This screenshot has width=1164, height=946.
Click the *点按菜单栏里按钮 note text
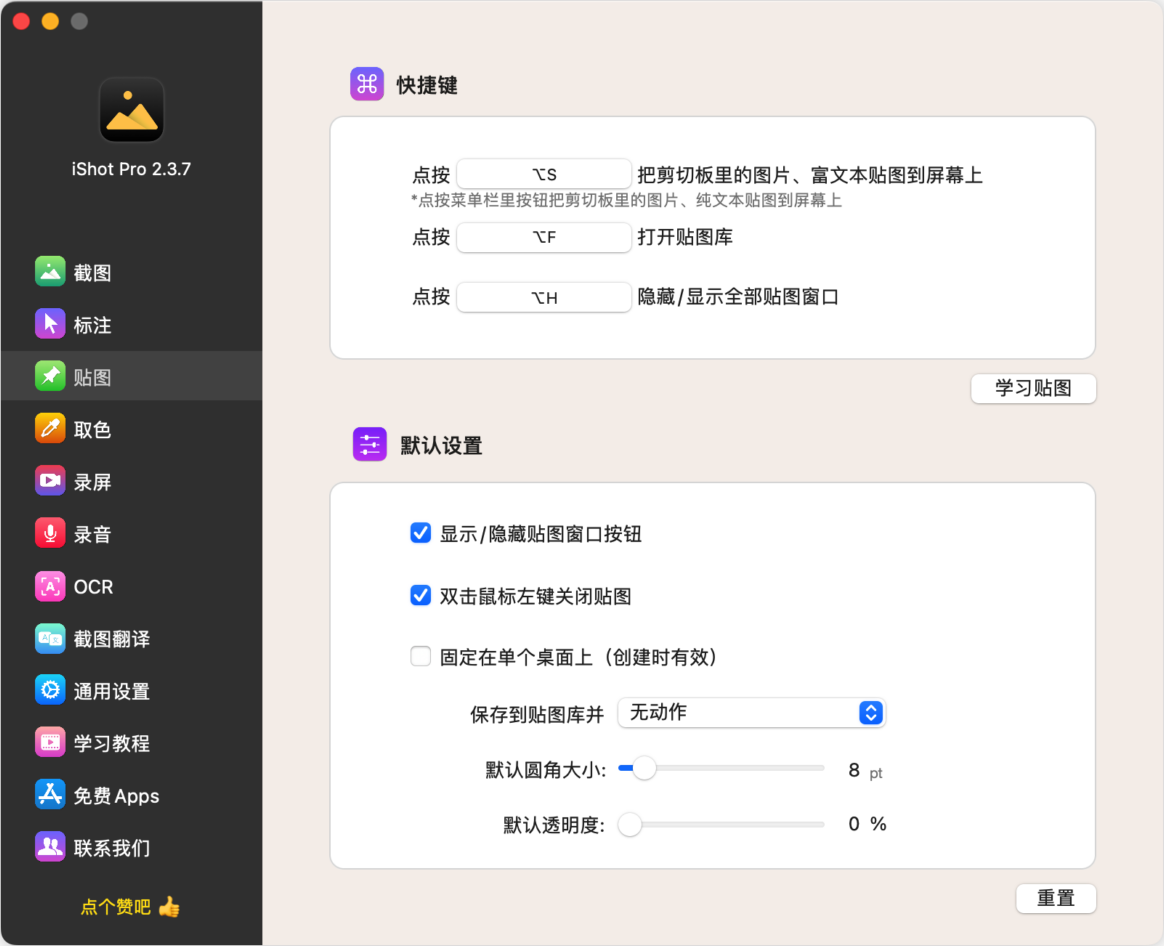pyautogui.click(x=626, y=200)
